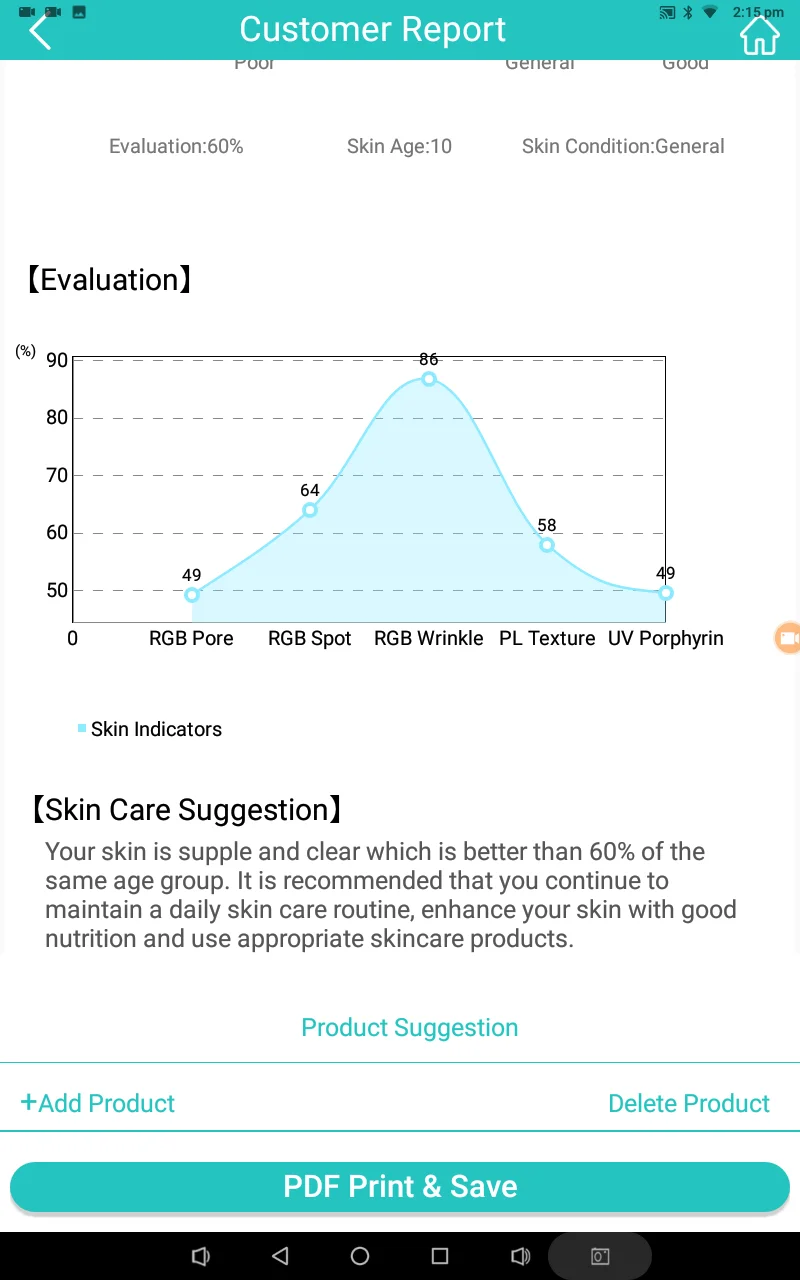The width and height of the screenshot is (800, 1280).
Task: Tap the floating orange camera button
Action: pyautogui.click(x=788, y=637)
